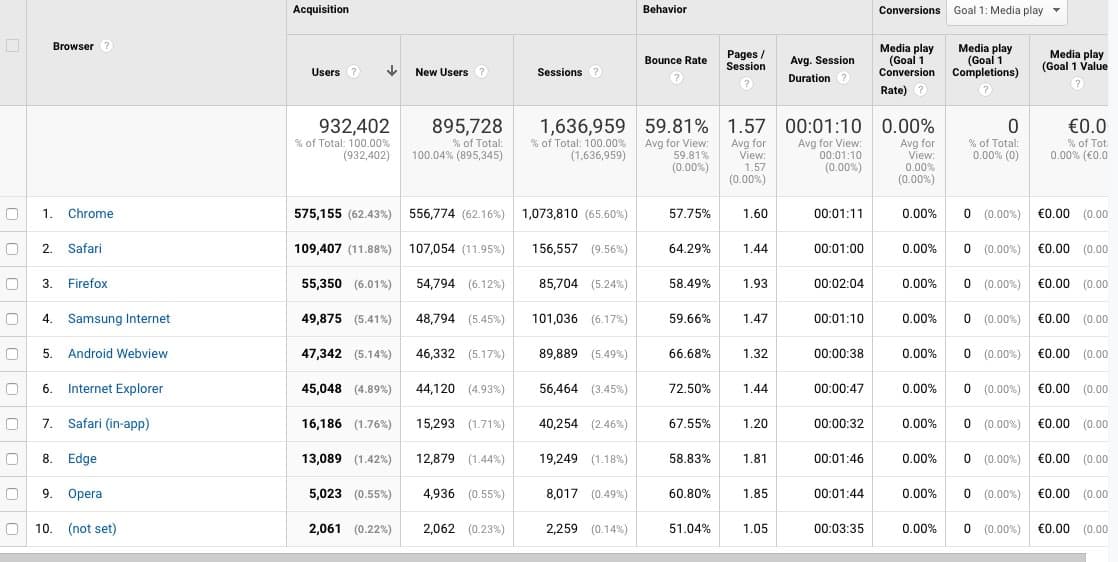Screen dimensions: 1118x562
Task: Open the Safari browser link
Action: tap(84, 248)
